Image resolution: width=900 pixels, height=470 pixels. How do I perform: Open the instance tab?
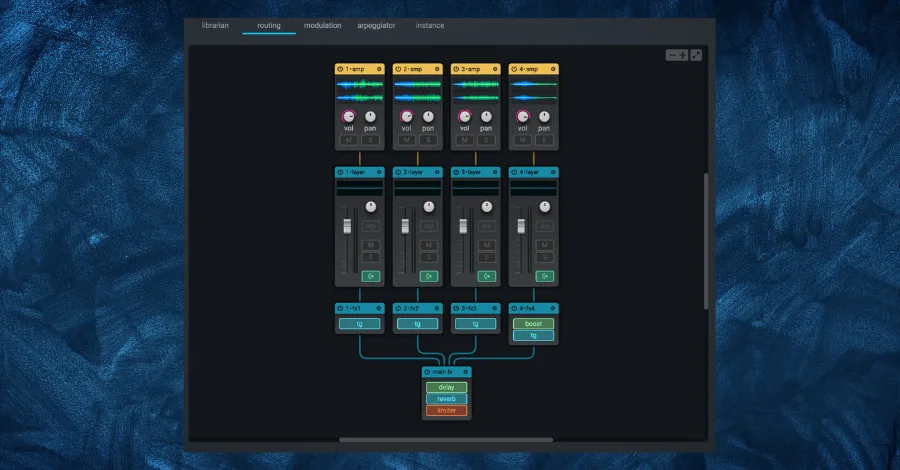(x=430, y=25)
